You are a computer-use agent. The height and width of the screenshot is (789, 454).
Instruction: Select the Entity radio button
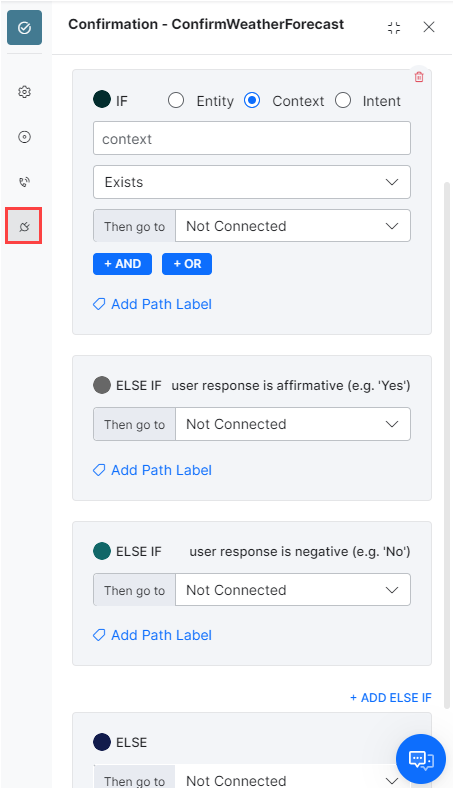pos(176,101)
